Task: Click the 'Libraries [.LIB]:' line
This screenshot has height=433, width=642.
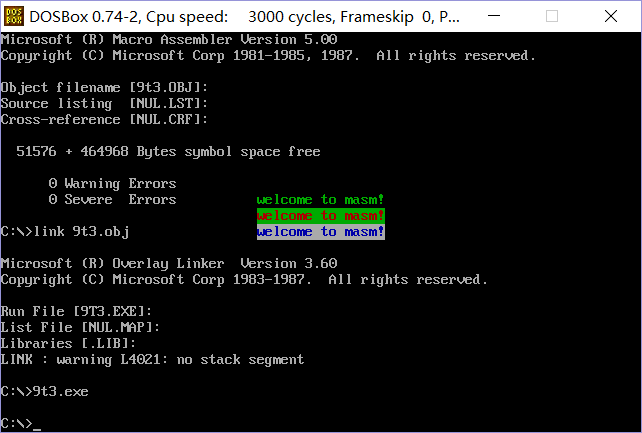Action: tap(68, 343)
